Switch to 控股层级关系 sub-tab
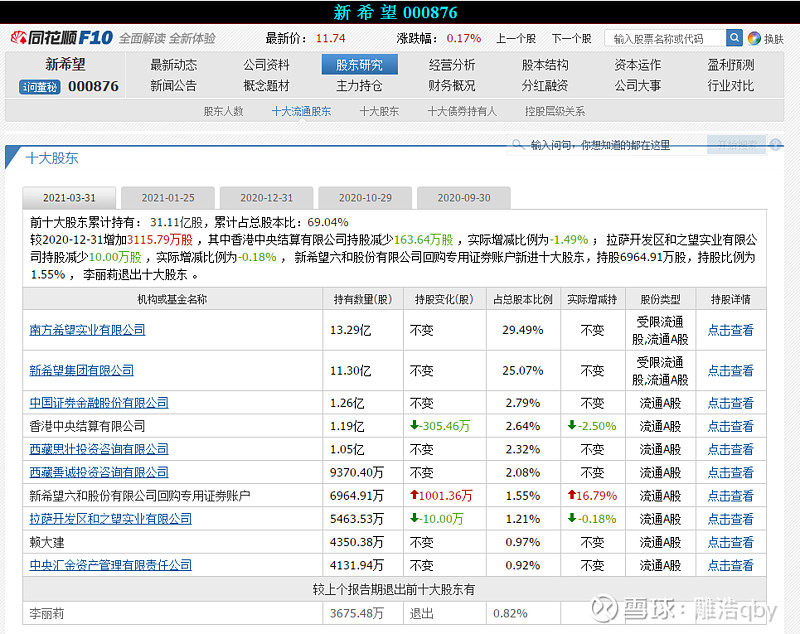Screen dimensions: 800x634 click(x=555, y=111)
